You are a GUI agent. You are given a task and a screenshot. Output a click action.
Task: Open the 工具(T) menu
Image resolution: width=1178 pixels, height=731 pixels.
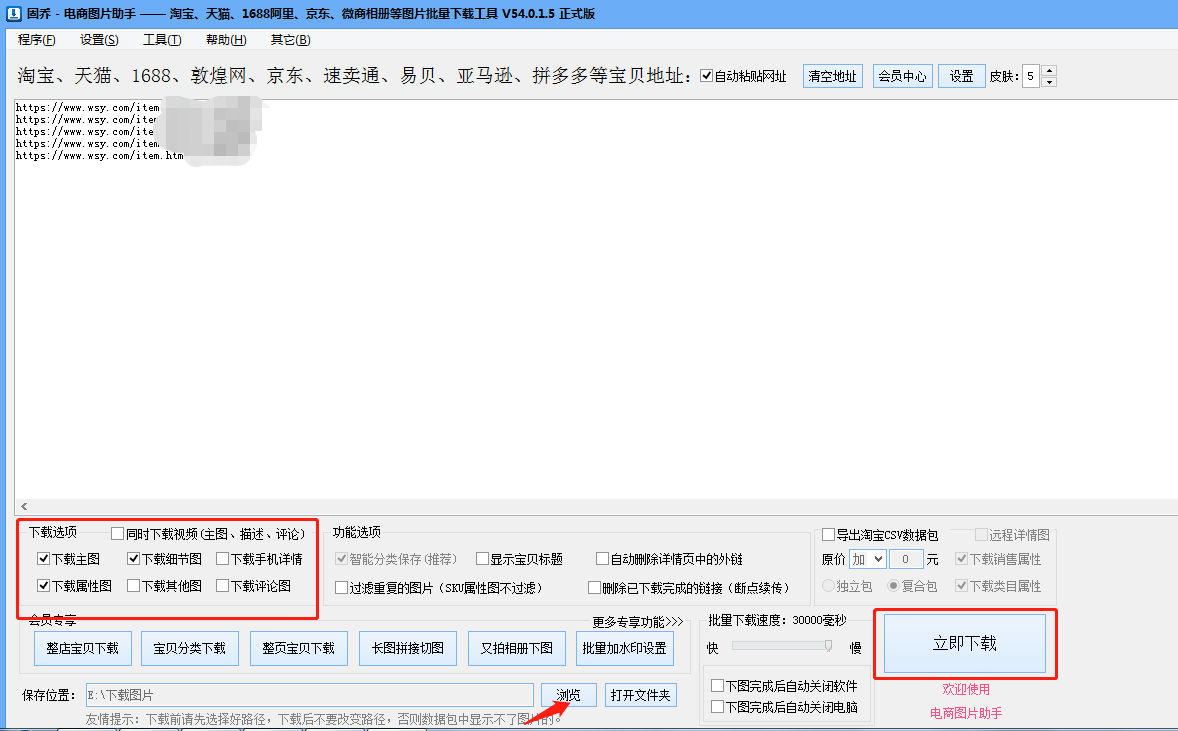(x=162, y=40)
